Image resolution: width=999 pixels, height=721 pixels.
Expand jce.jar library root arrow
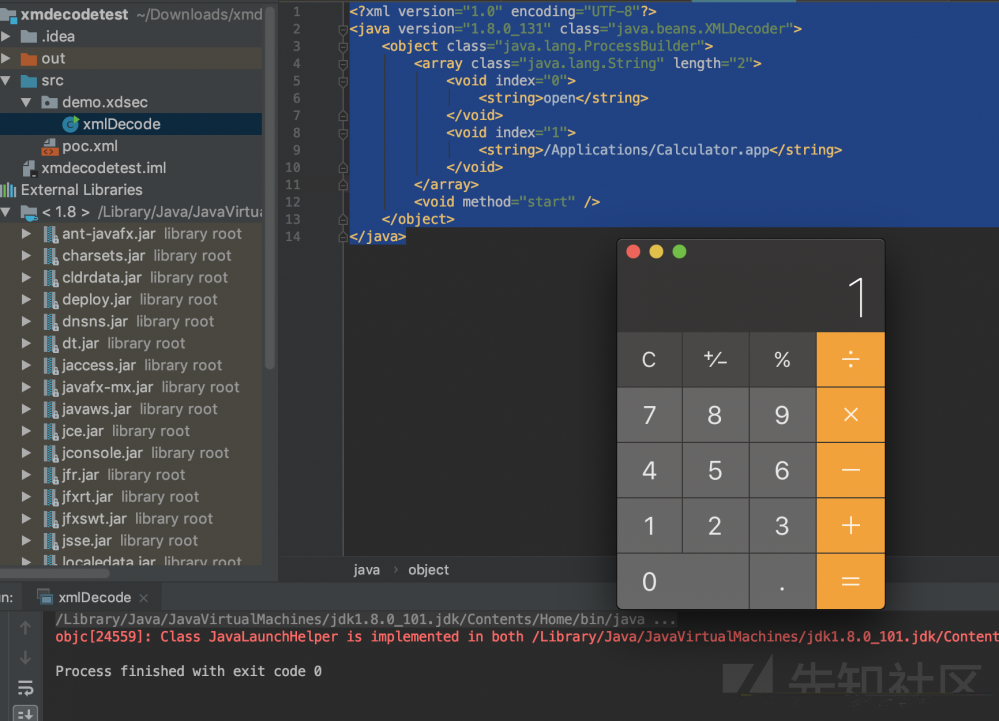coord(26,431)
